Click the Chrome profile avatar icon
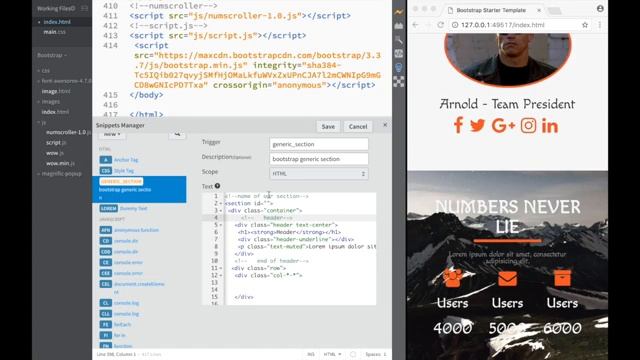640x360 pixels. (600, 9)
